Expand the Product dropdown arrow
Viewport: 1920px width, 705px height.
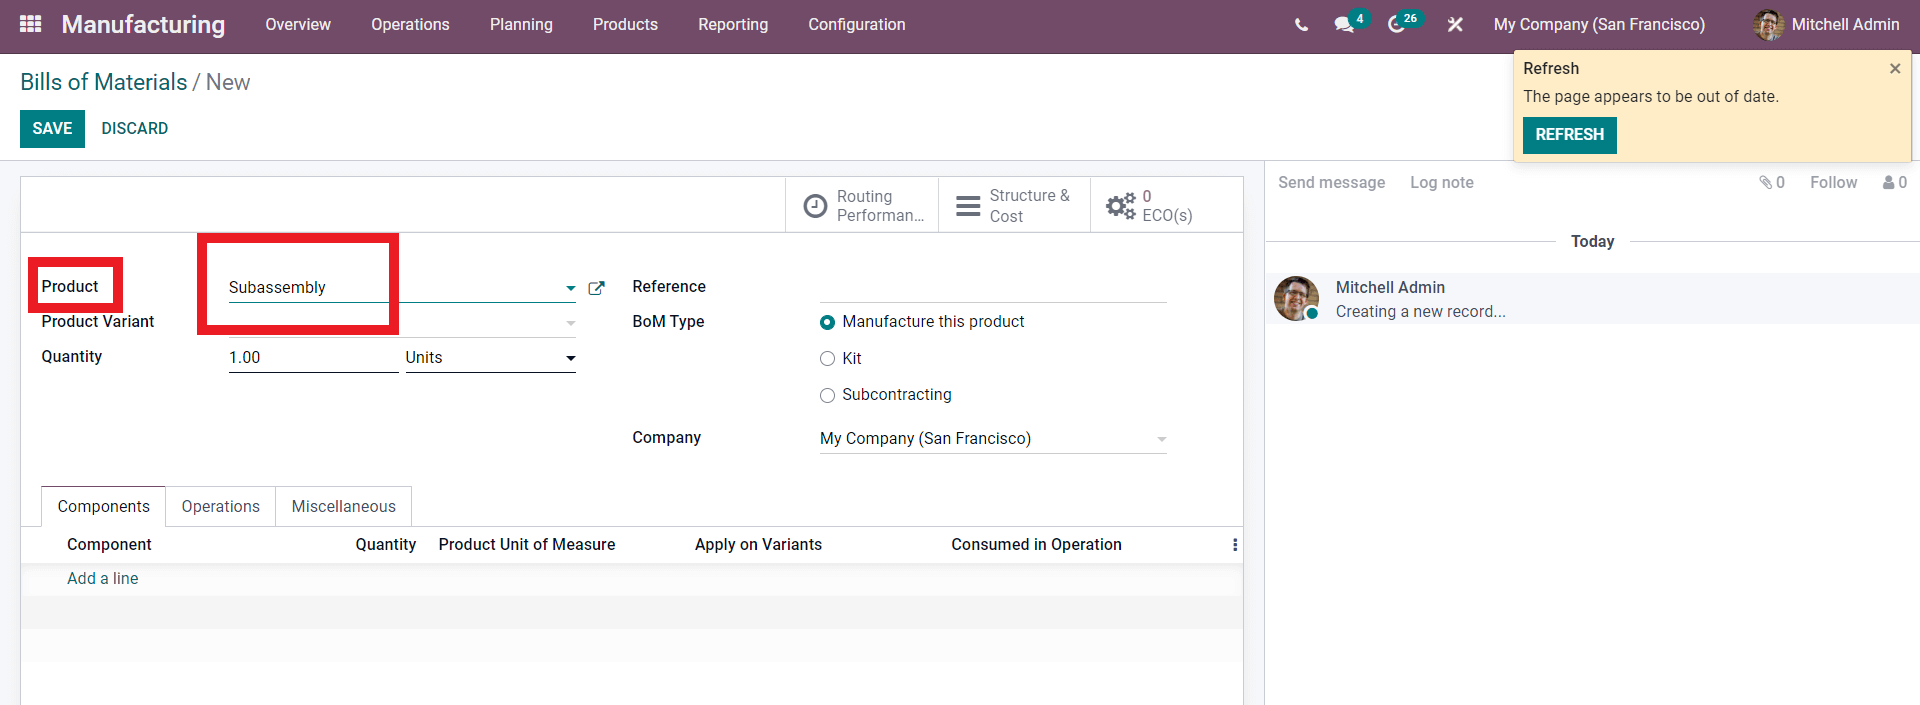pos(570,288)
